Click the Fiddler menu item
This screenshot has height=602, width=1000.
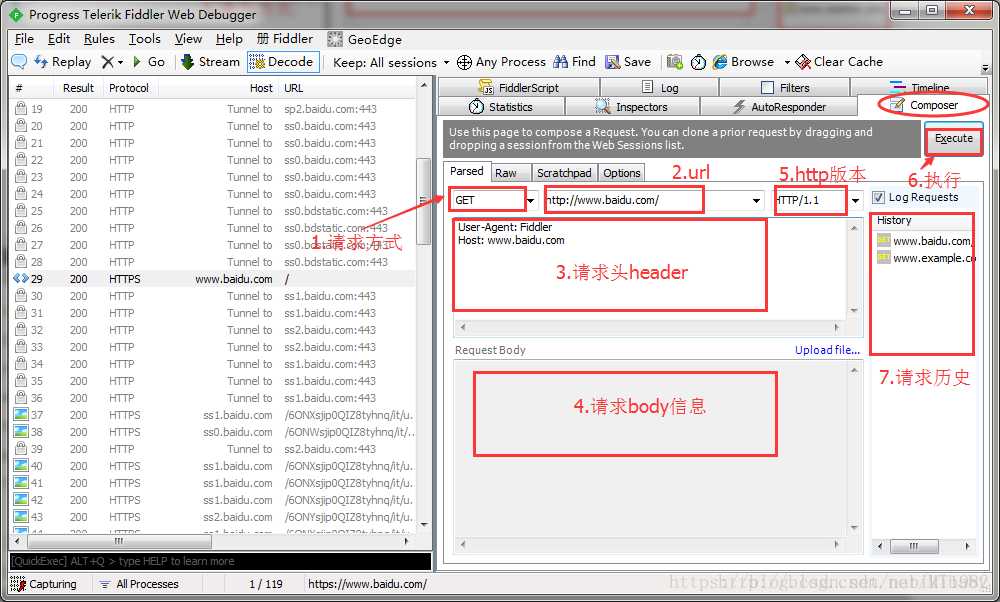[285, 39]
